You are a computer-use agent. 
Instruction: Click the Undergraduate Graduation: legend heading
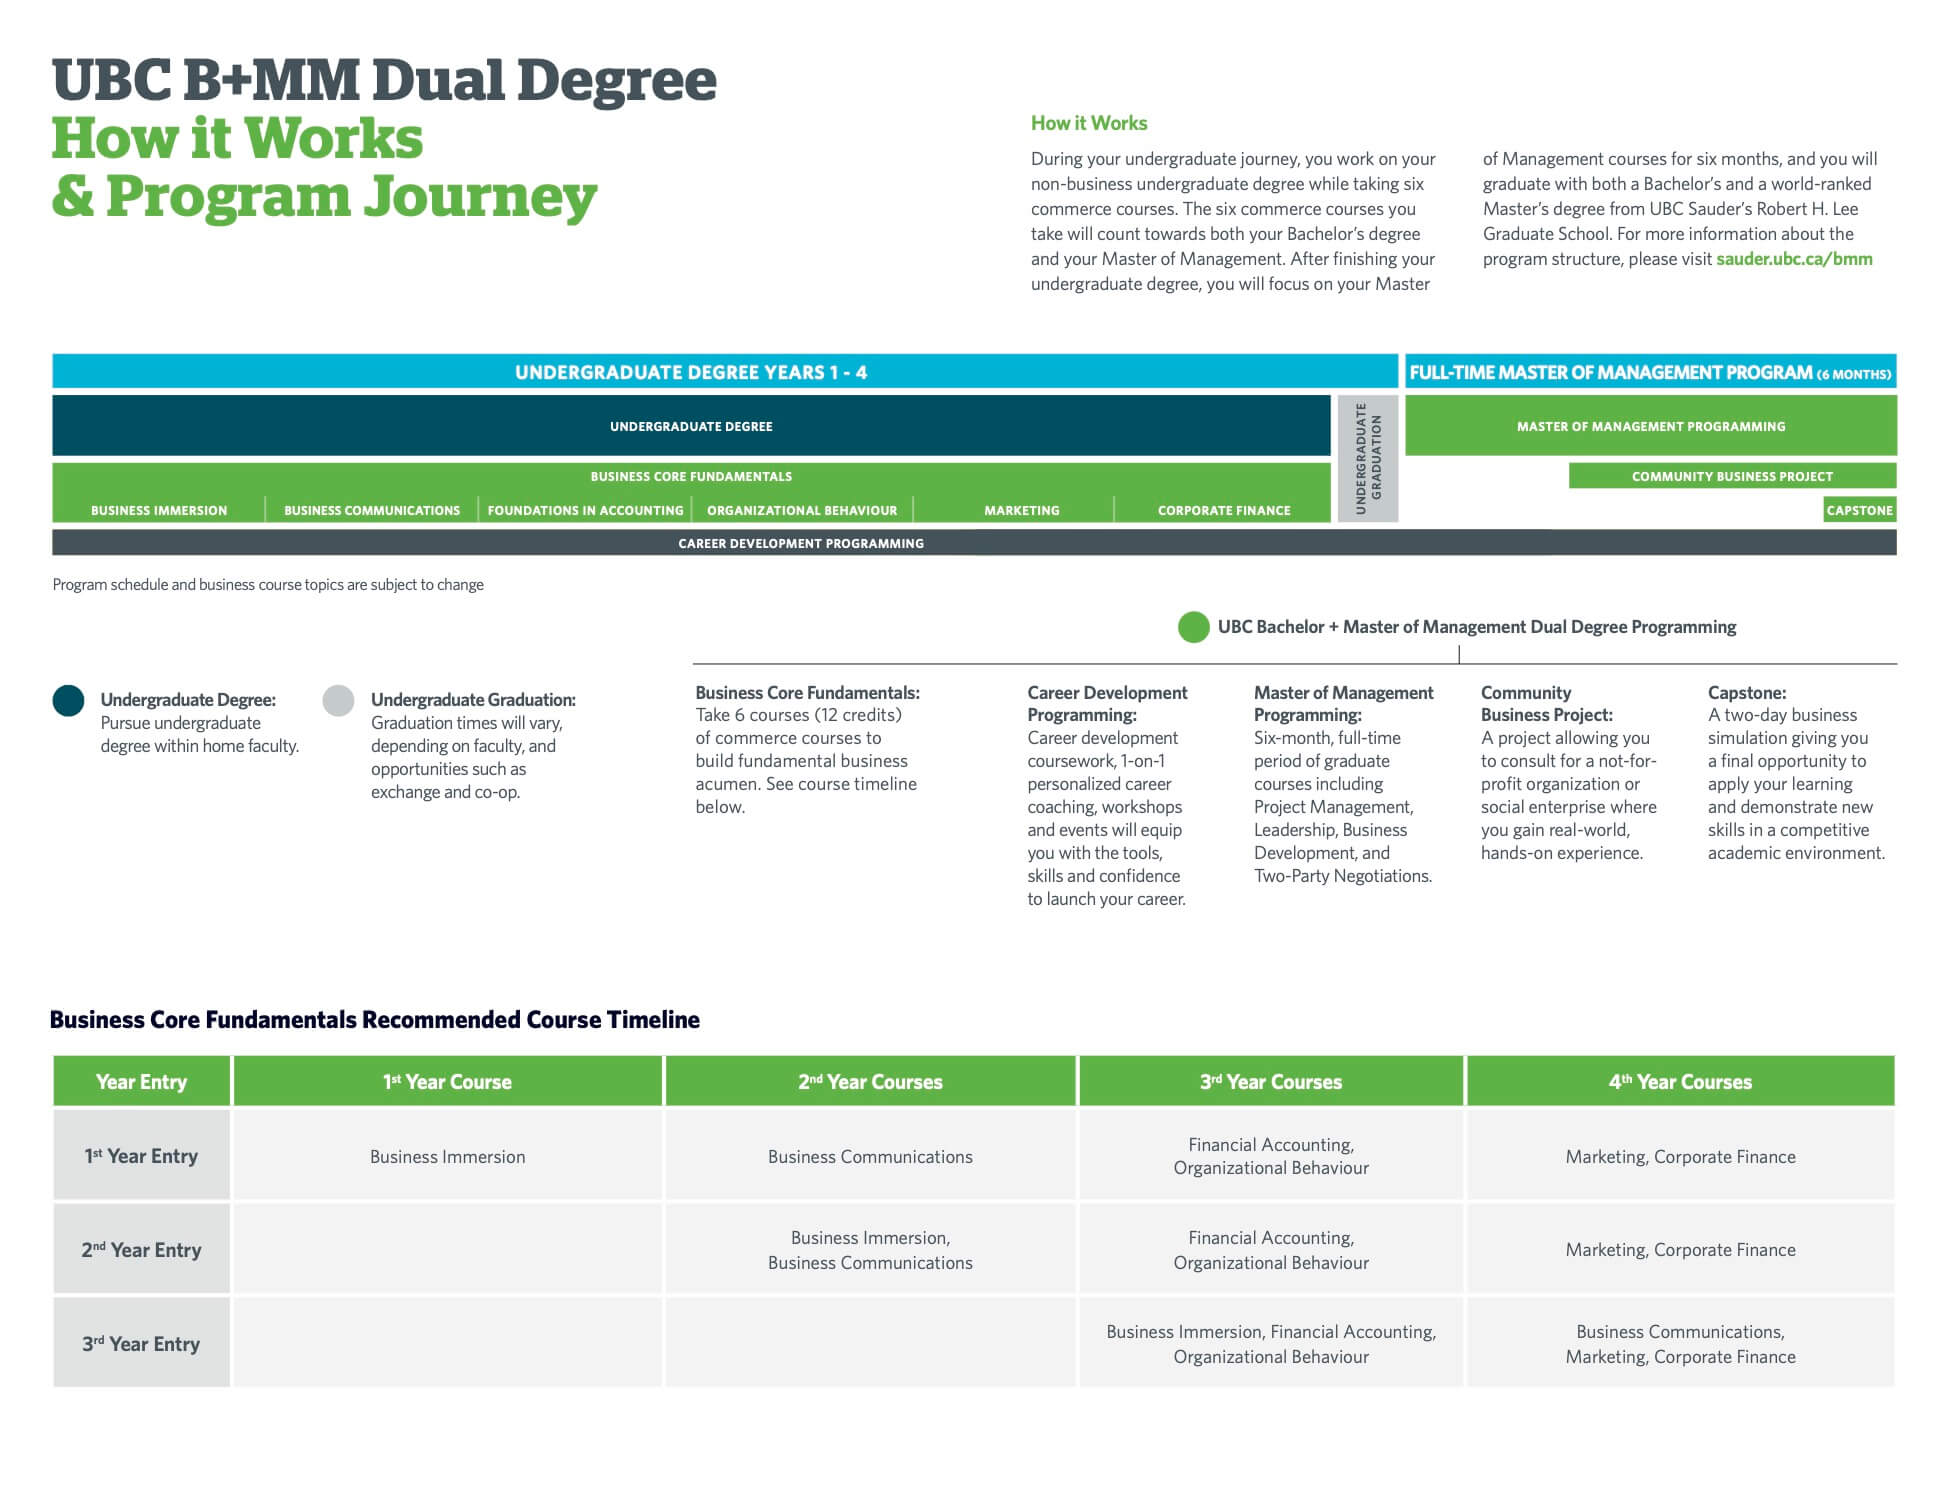473,700
